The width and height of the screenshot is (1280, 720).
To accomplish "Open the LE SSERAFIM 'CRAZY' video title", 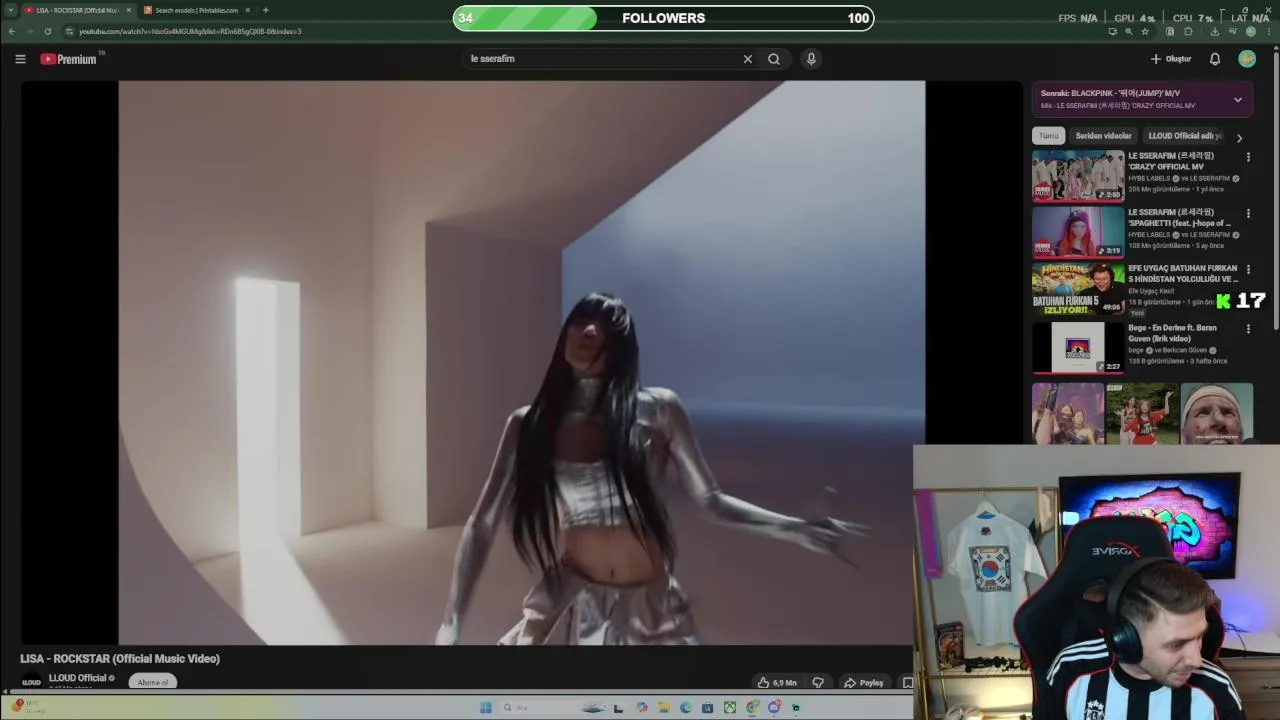I will [1171, 161].
